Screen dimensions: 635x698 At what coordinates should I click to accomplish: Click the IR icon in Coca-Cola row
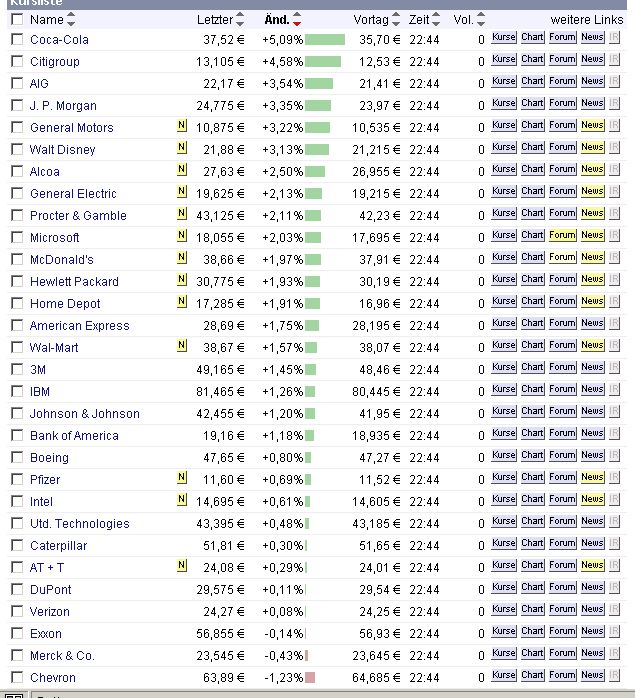click(x=614, y=37)
